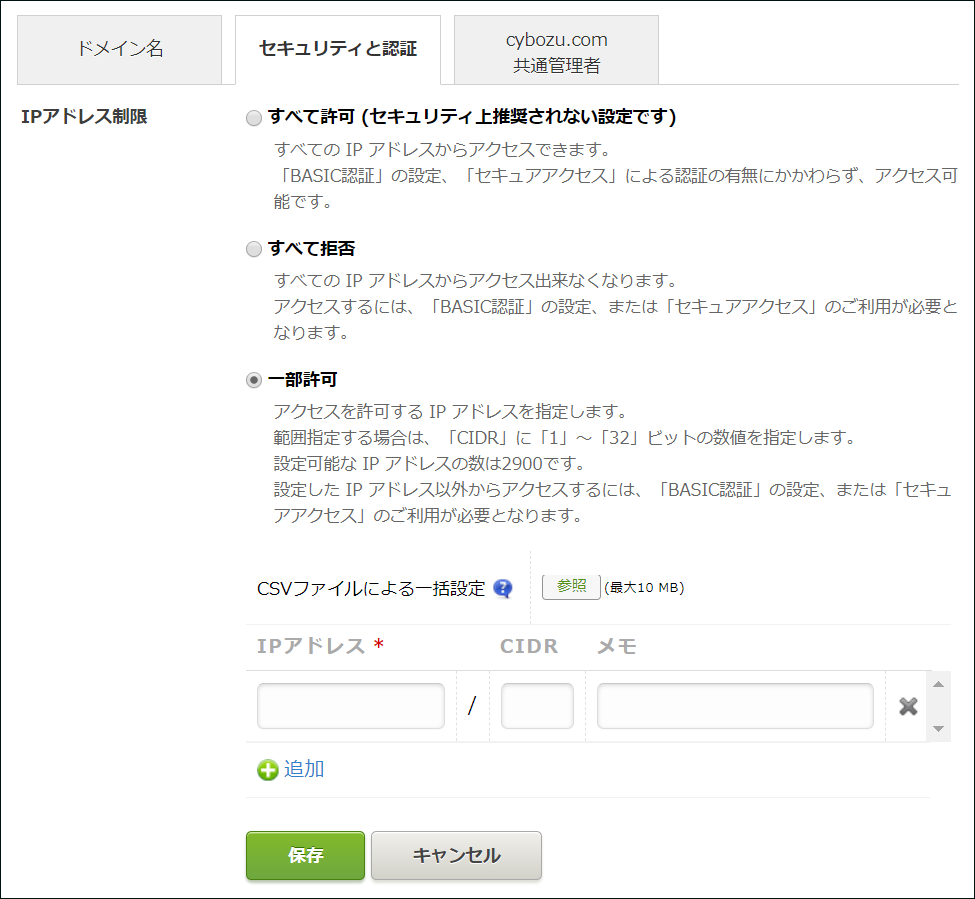Click 参照 to browse for a CSV file
975x899 pixels.
coord(570,587)
